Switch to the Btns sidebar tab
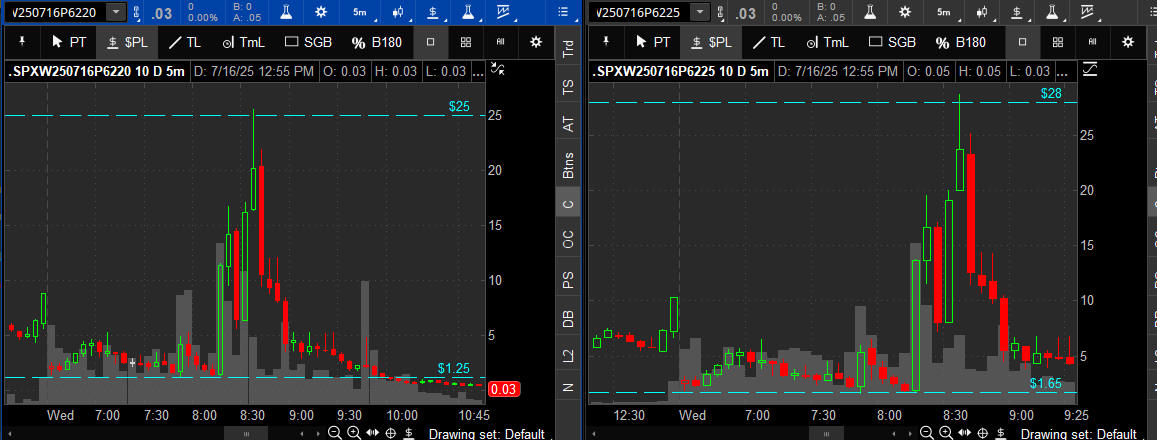This screenshot has width=1157, height=440. click(568, 163)
